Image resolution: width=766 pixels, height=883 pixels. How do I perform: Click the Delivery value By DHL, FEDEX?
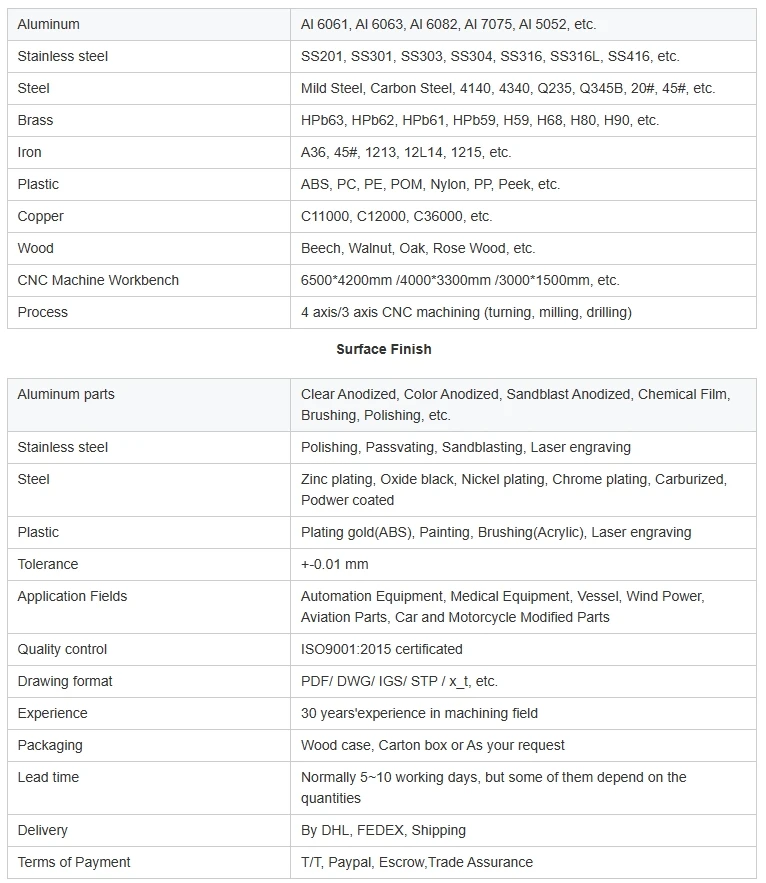point(383,831)
